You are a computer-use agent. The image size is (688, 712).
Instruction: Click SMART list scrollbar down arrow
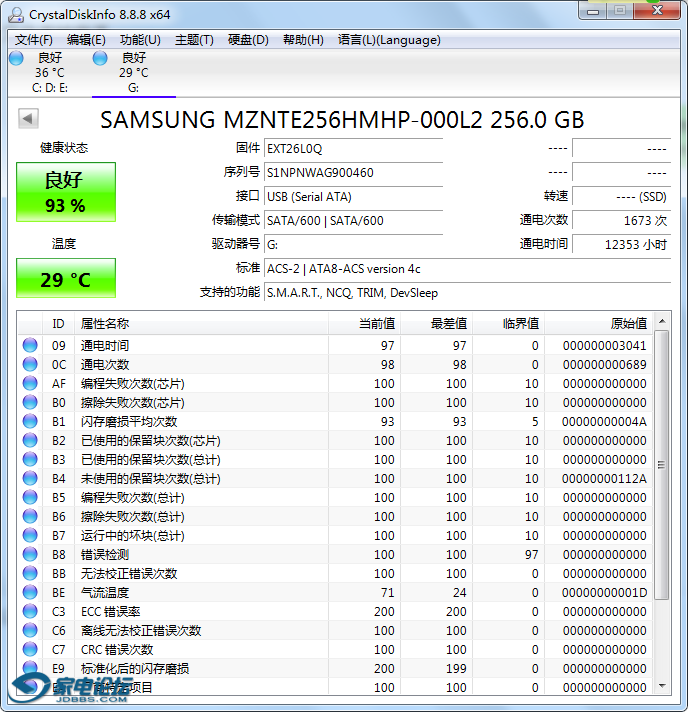click(662, 686)
